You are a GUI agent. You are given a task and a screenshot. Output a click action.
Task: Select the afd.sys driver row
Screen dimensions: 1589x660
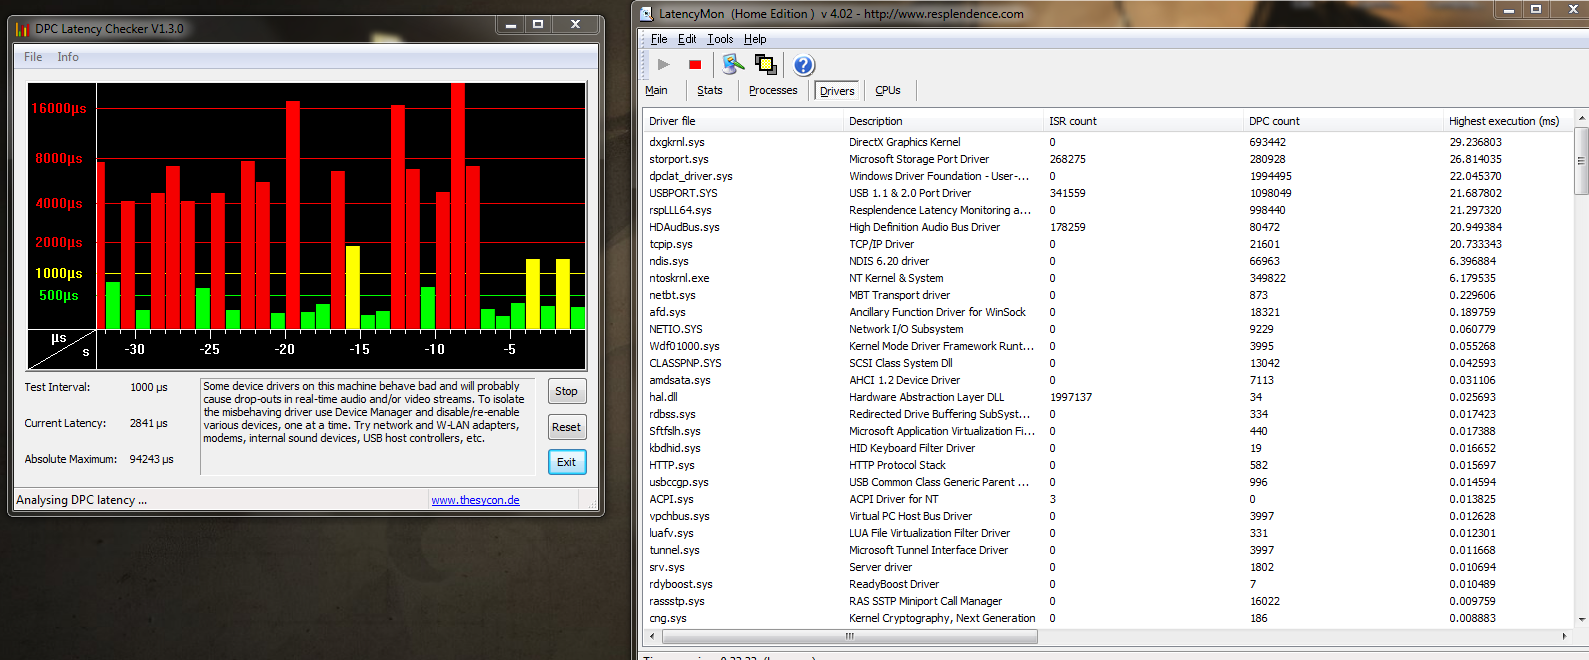[x=1109, y=312]
